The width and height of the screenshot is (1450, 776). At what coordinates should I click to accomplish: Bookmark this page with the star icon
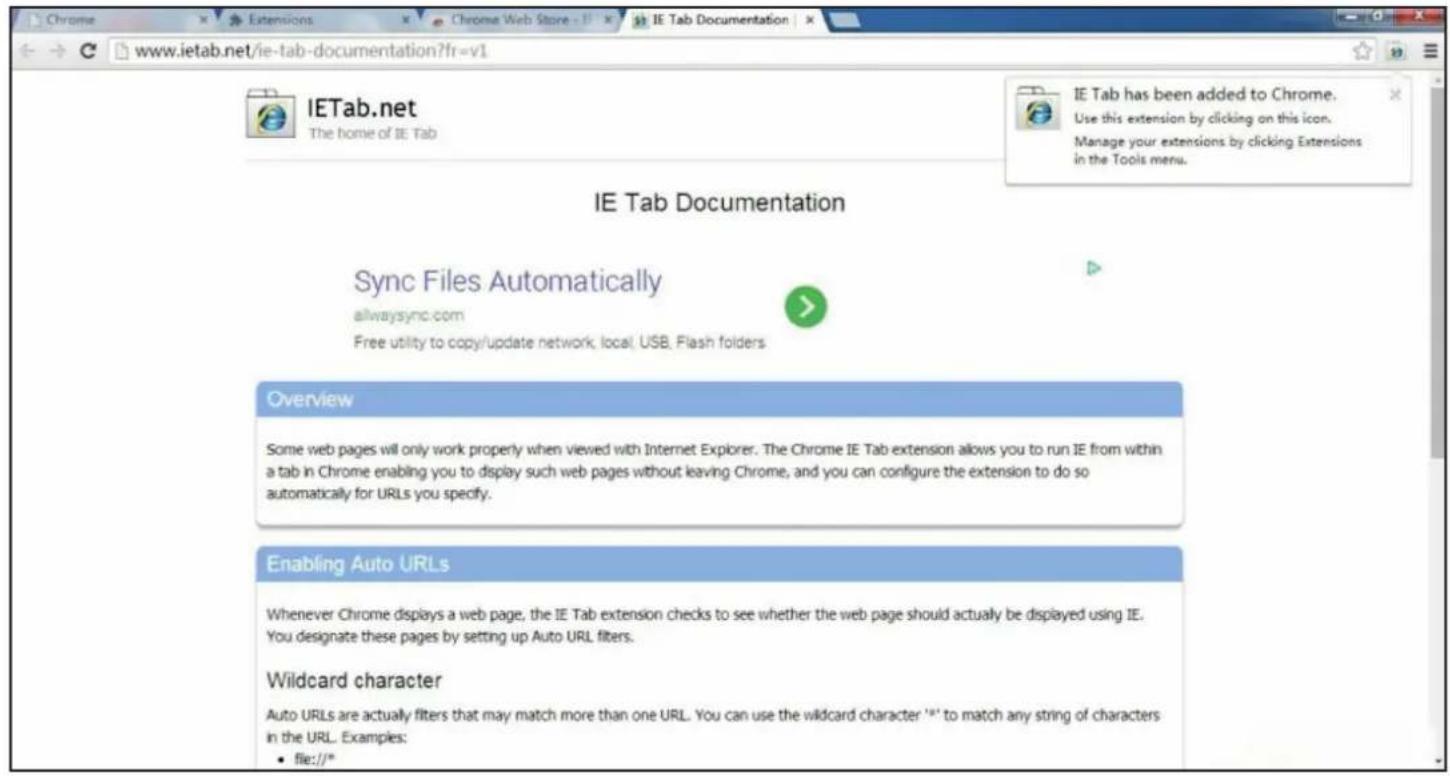point(1364,52)
